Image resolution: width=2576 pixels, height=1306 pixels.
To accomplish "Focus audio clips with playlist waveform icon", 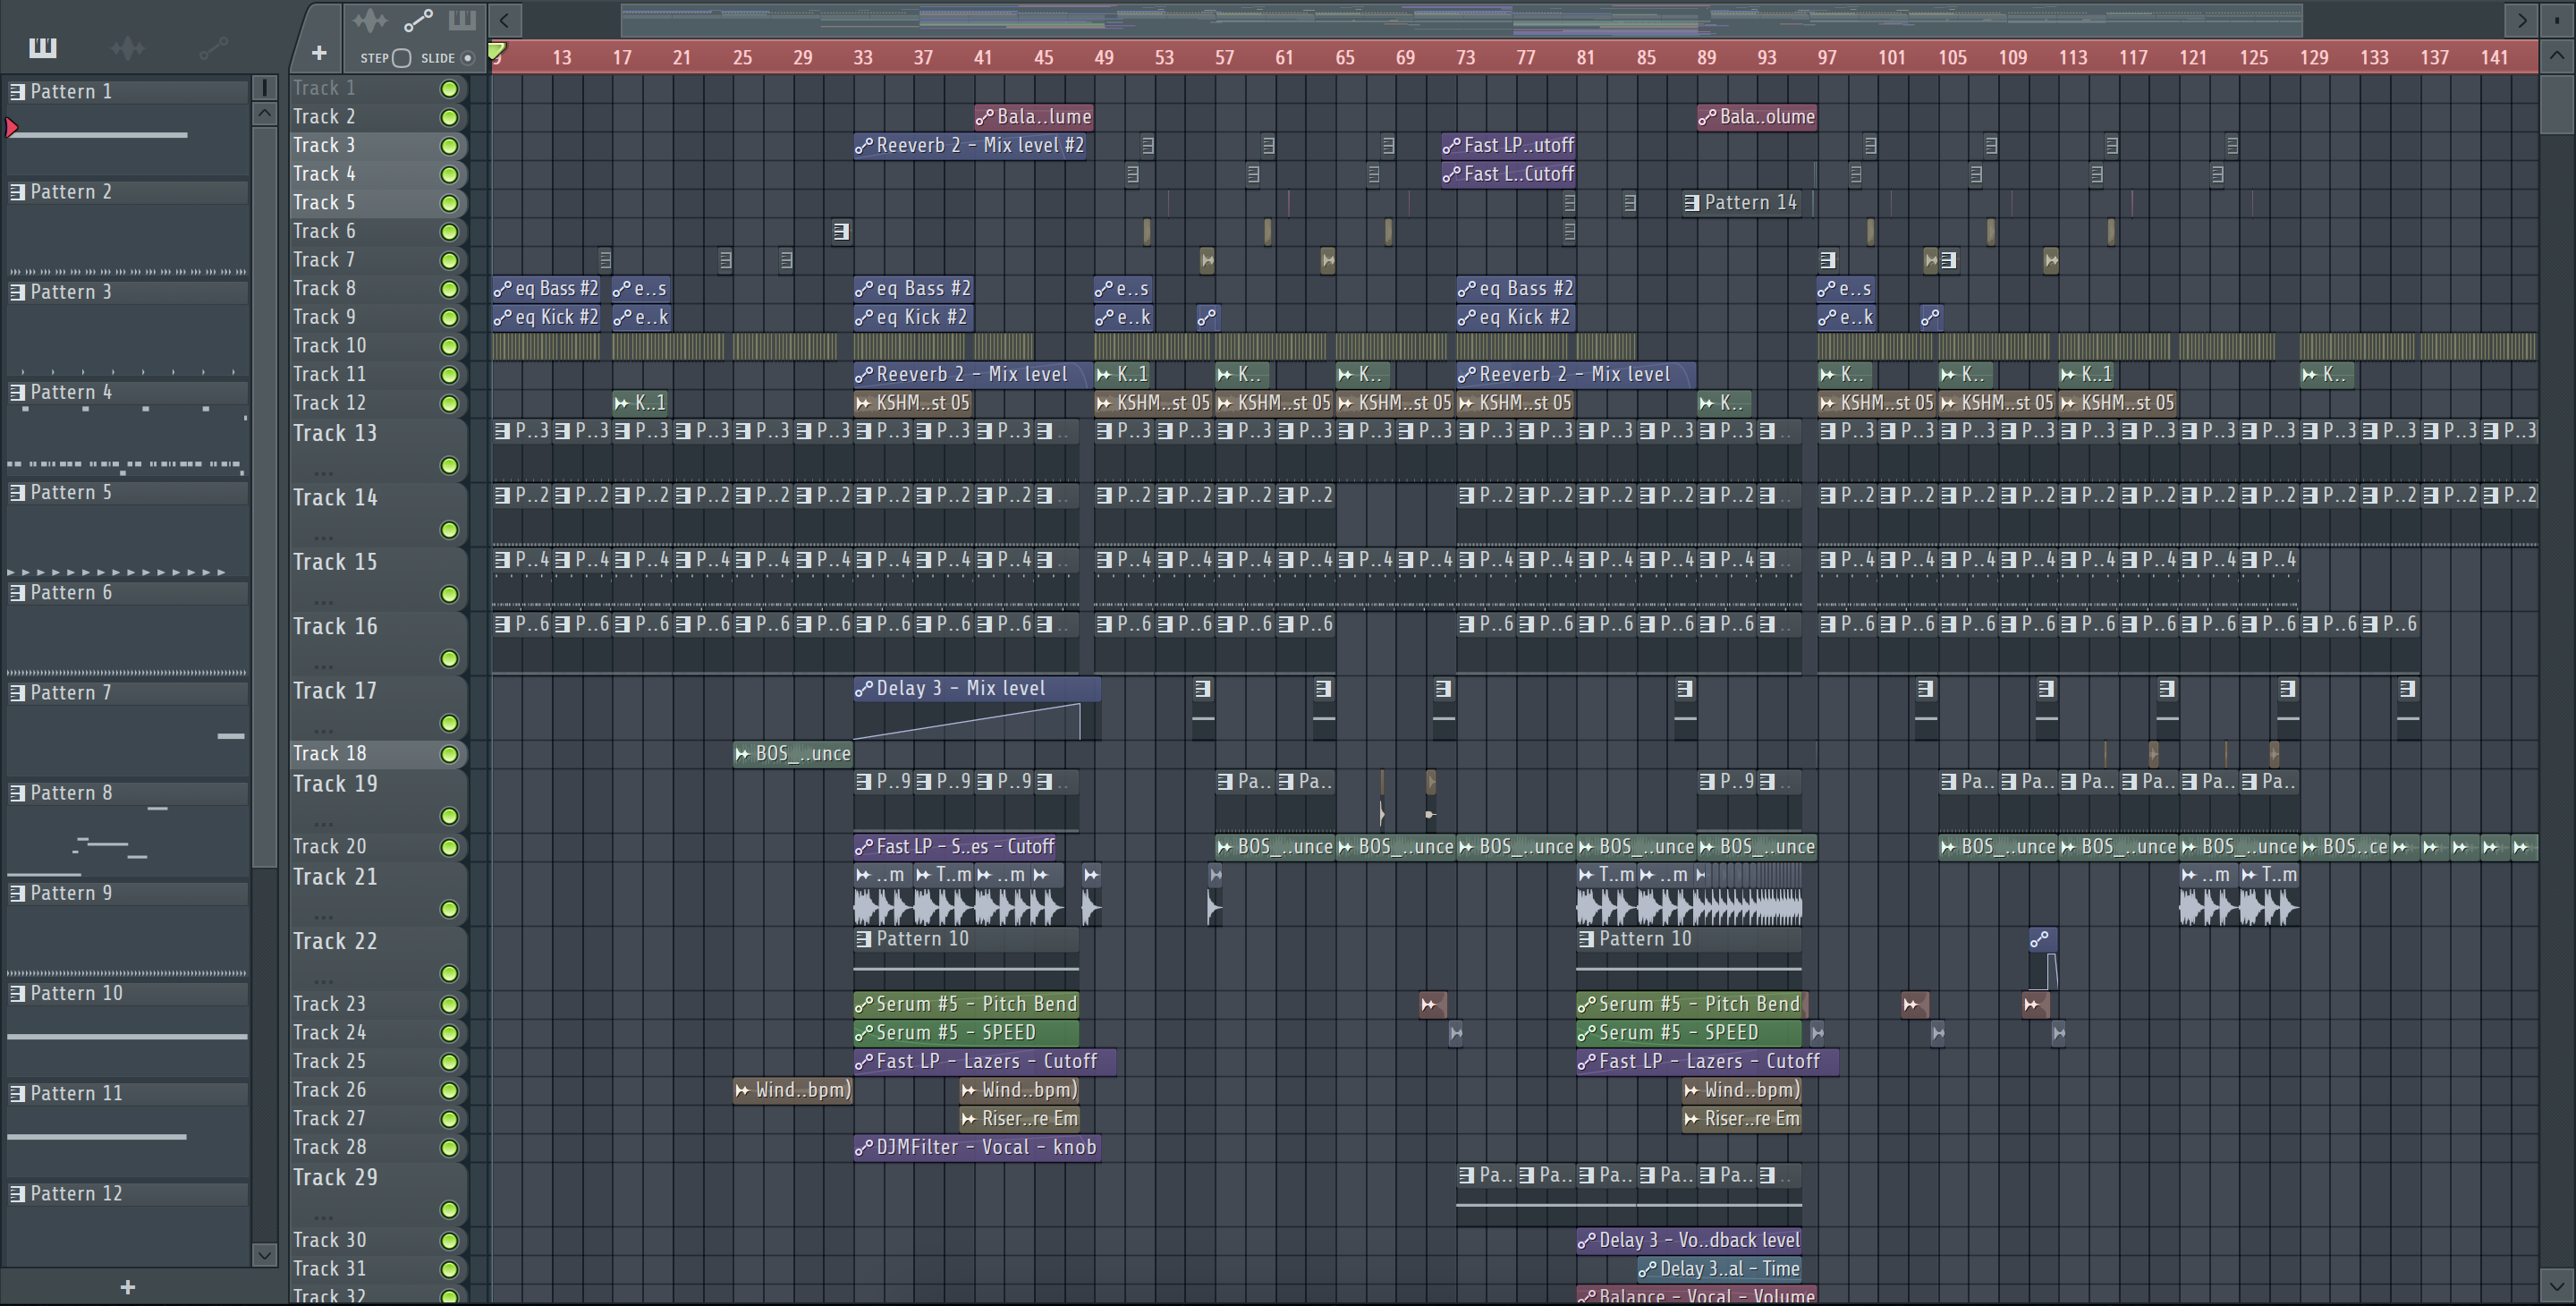I will coord(369,20).
